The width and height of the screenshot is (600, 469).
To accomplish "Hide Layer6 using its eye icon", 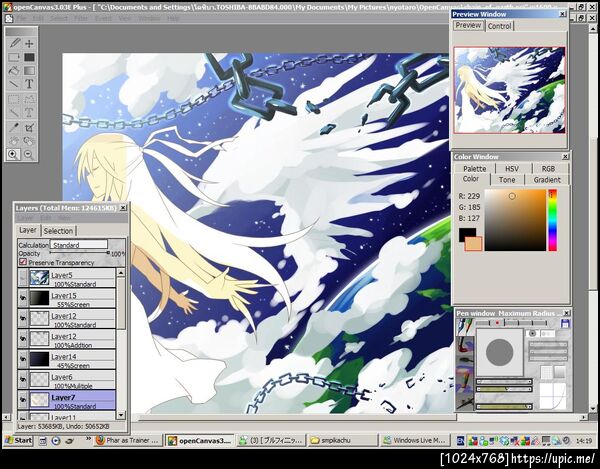I will (23, 379).
